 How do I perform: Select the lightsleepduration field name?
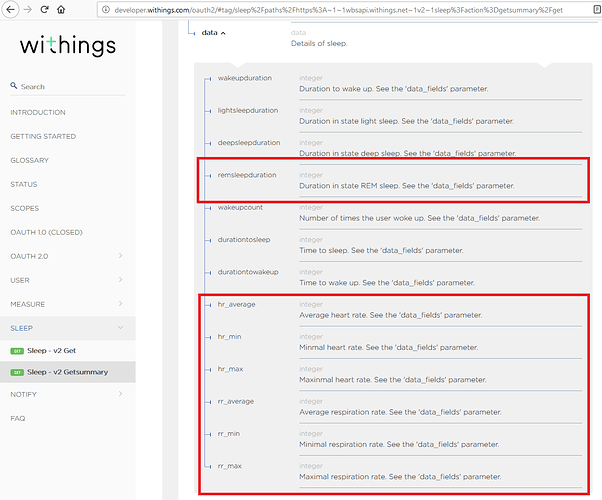point(248,111)
